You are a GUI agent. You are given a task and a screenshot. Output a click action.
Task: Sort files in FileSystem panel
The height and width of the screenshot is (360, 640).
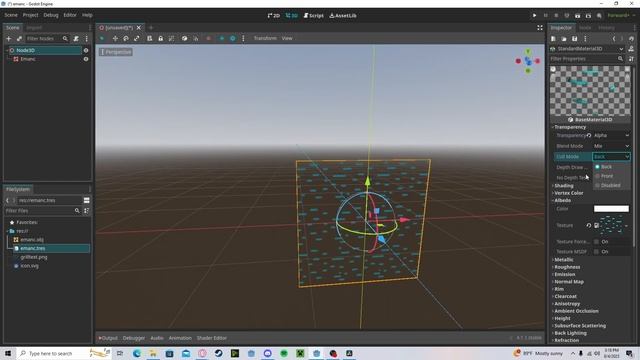(x=87, y=211)
